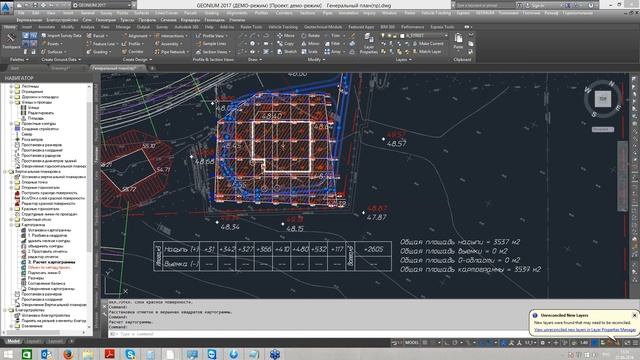Switch to the Analyze ribbon tab
The width and height of the screenshot is (640, 360).
tap(87, 27)
